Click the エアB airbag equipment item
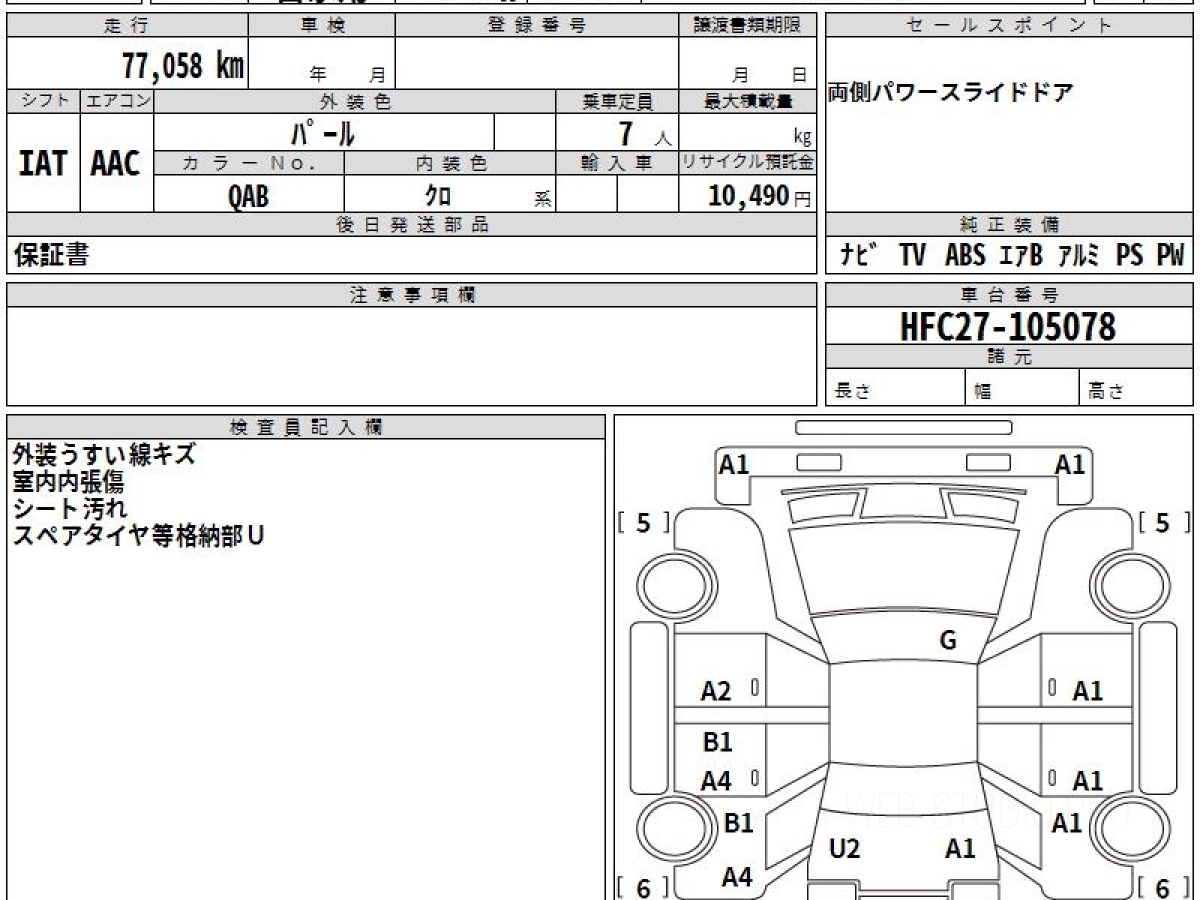The height and width of the screenshot is (900, 1200). (1021, 256)
